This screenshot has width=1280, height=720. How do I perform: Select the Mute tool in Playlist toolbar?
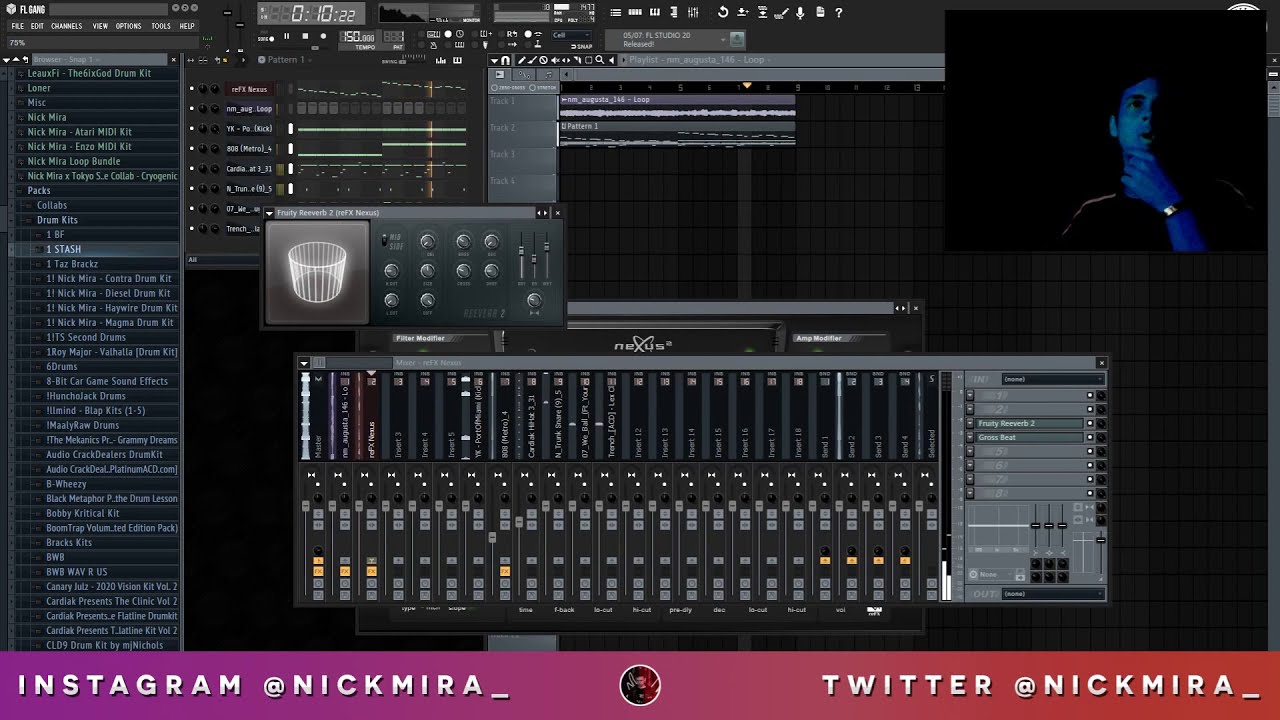[x=554, y=60]
